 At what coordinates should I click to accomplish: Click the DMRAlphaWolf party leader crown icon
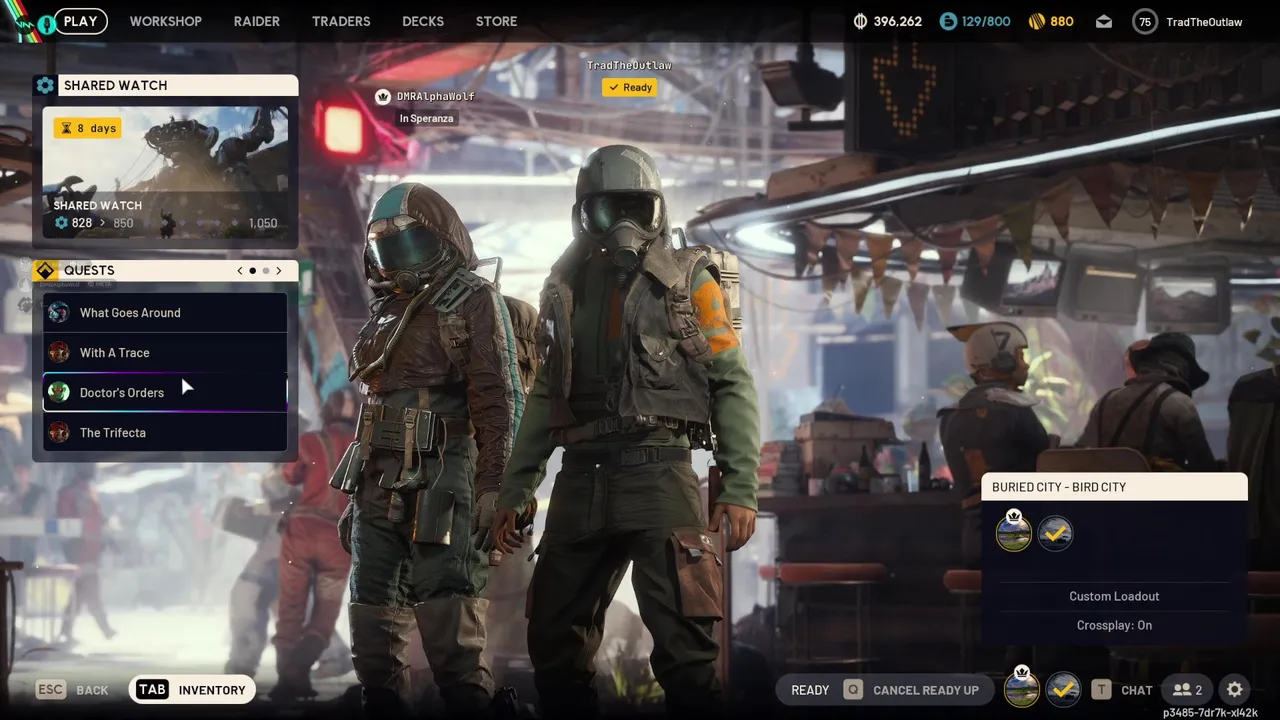382,96
